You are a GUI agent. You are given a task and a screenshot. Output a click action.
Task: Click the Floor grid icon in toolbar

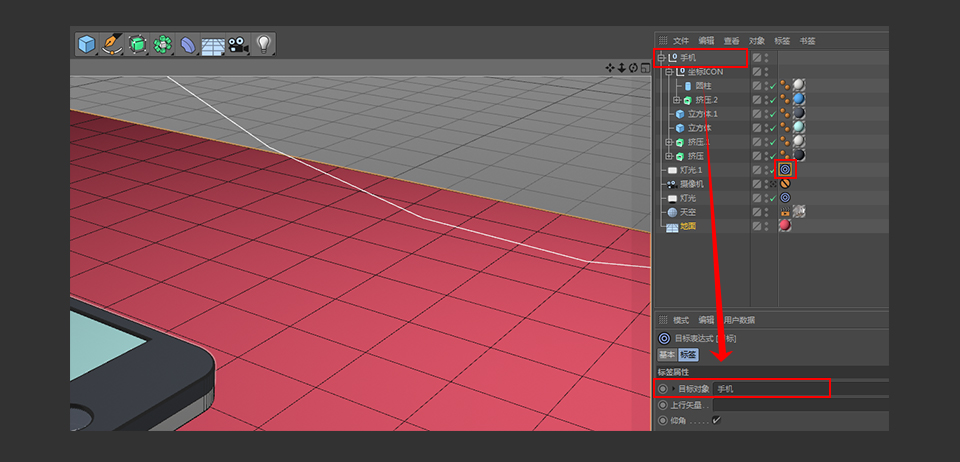tap(213, 45)
